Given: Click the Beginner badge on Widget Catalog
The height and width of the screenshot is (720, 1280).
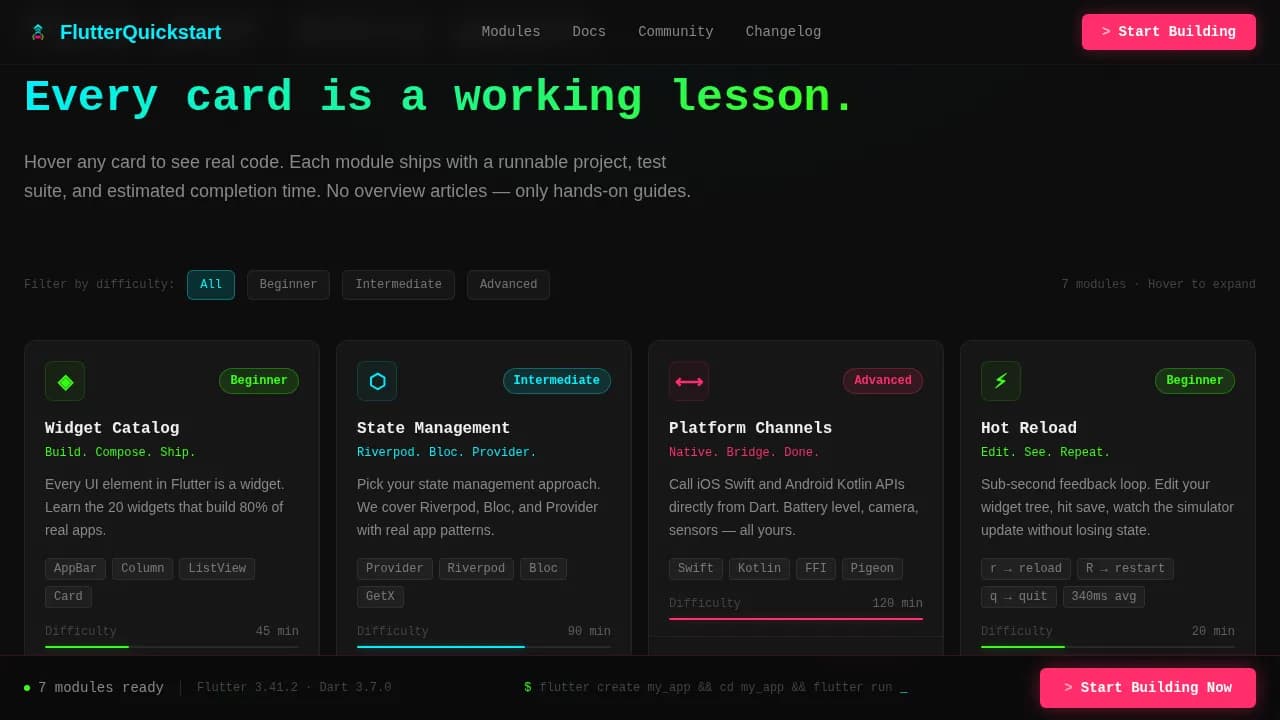Looking at the screenshot, I should [x=259, y=381].
